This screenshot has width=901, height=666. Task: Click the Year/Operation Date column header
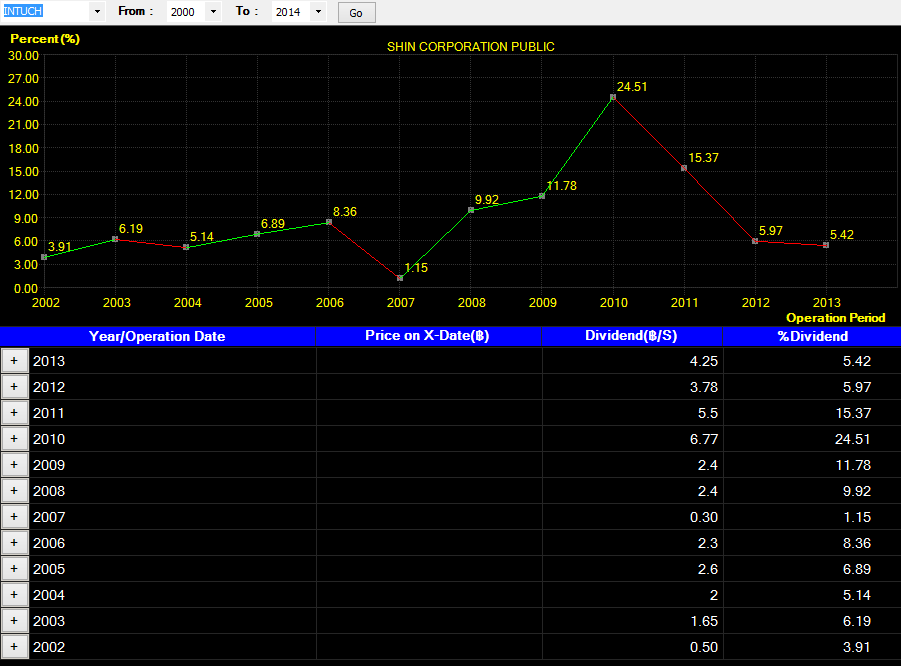tap(157, 336)
